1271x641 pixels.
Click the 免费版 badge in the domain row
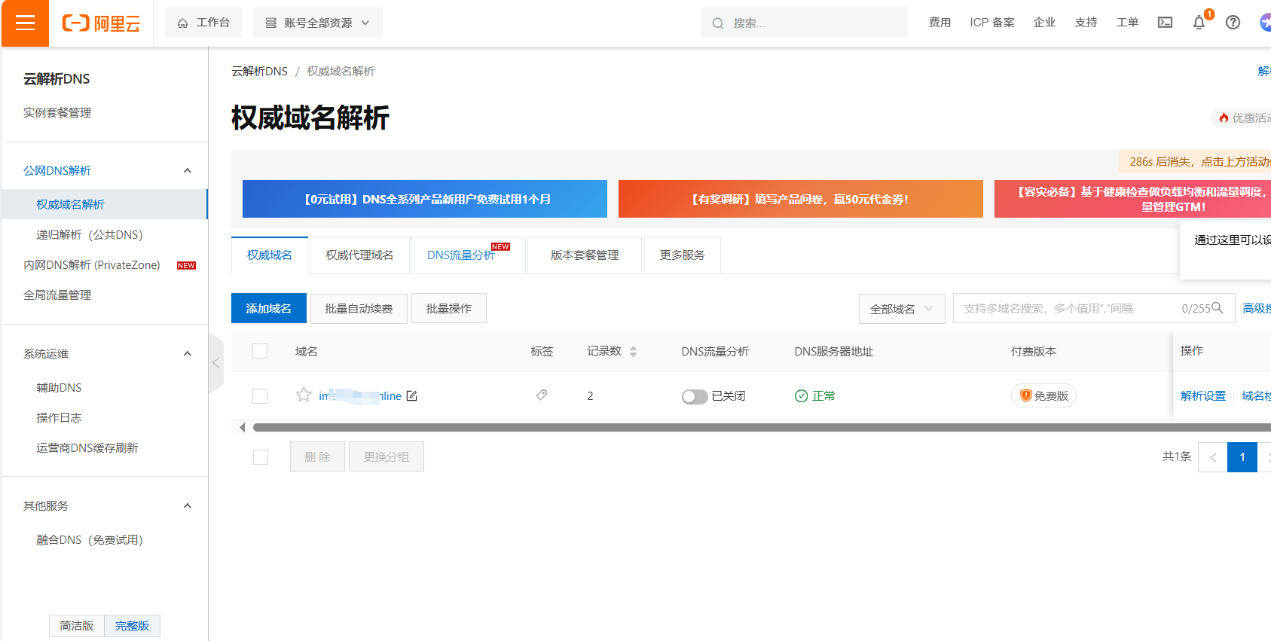pyautogui.click(x=1044, y=396)
